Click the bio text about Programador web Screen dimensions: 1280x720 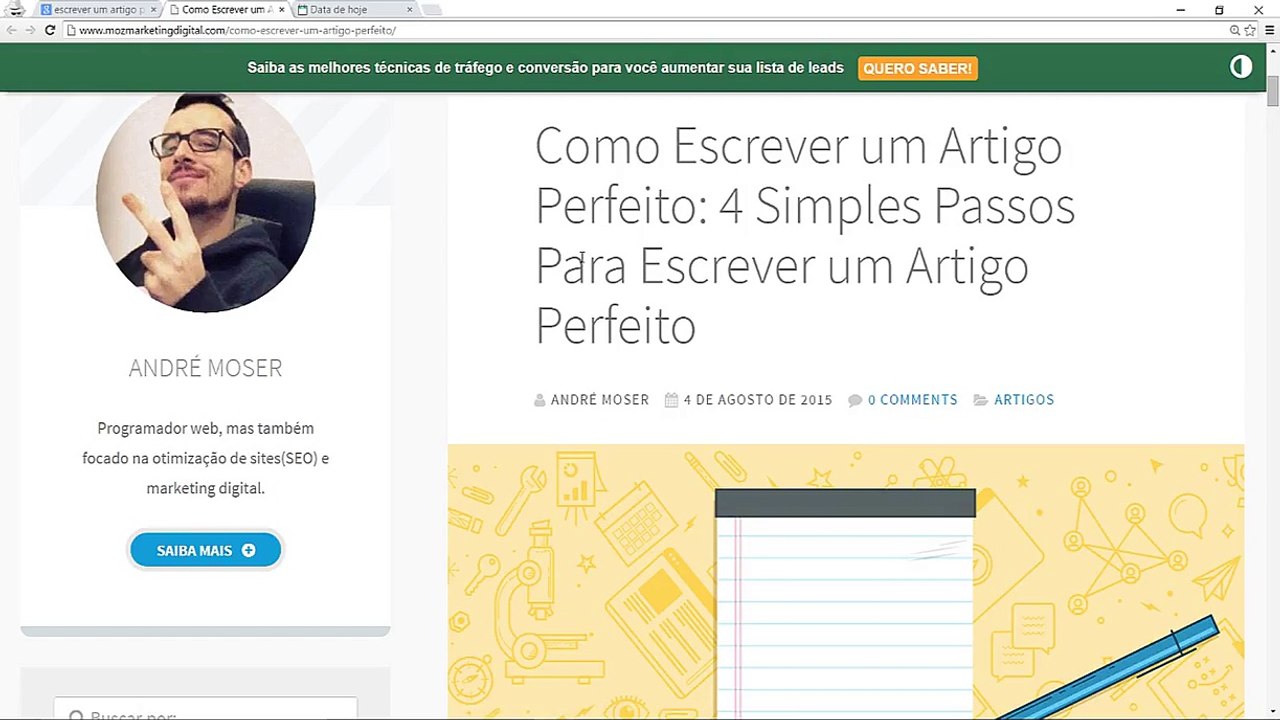pos(205,458)
